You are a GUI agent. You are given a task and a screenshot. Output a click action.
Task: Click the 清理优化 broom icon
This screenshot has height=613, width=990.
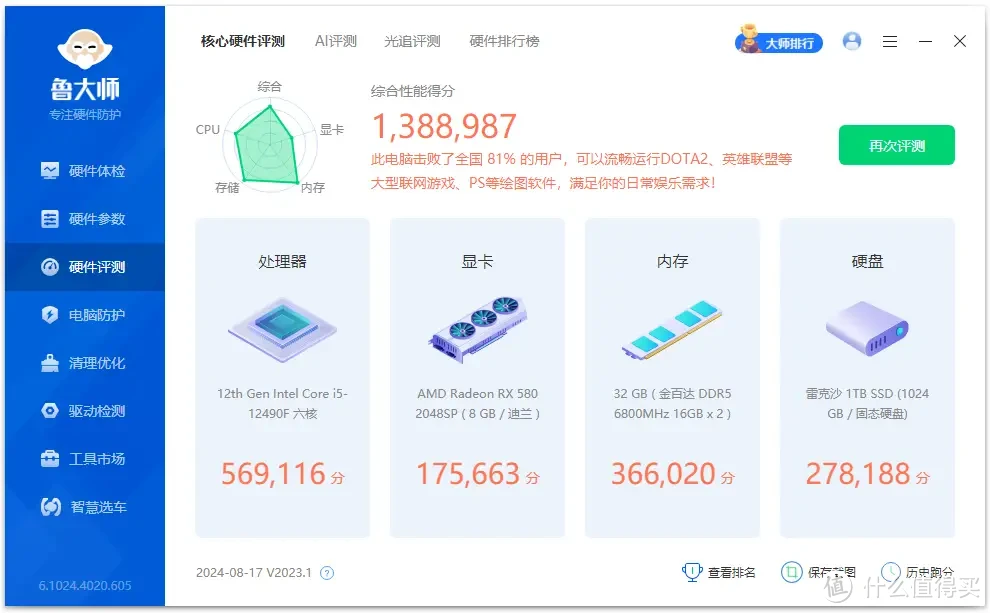(x=50, y=363)
